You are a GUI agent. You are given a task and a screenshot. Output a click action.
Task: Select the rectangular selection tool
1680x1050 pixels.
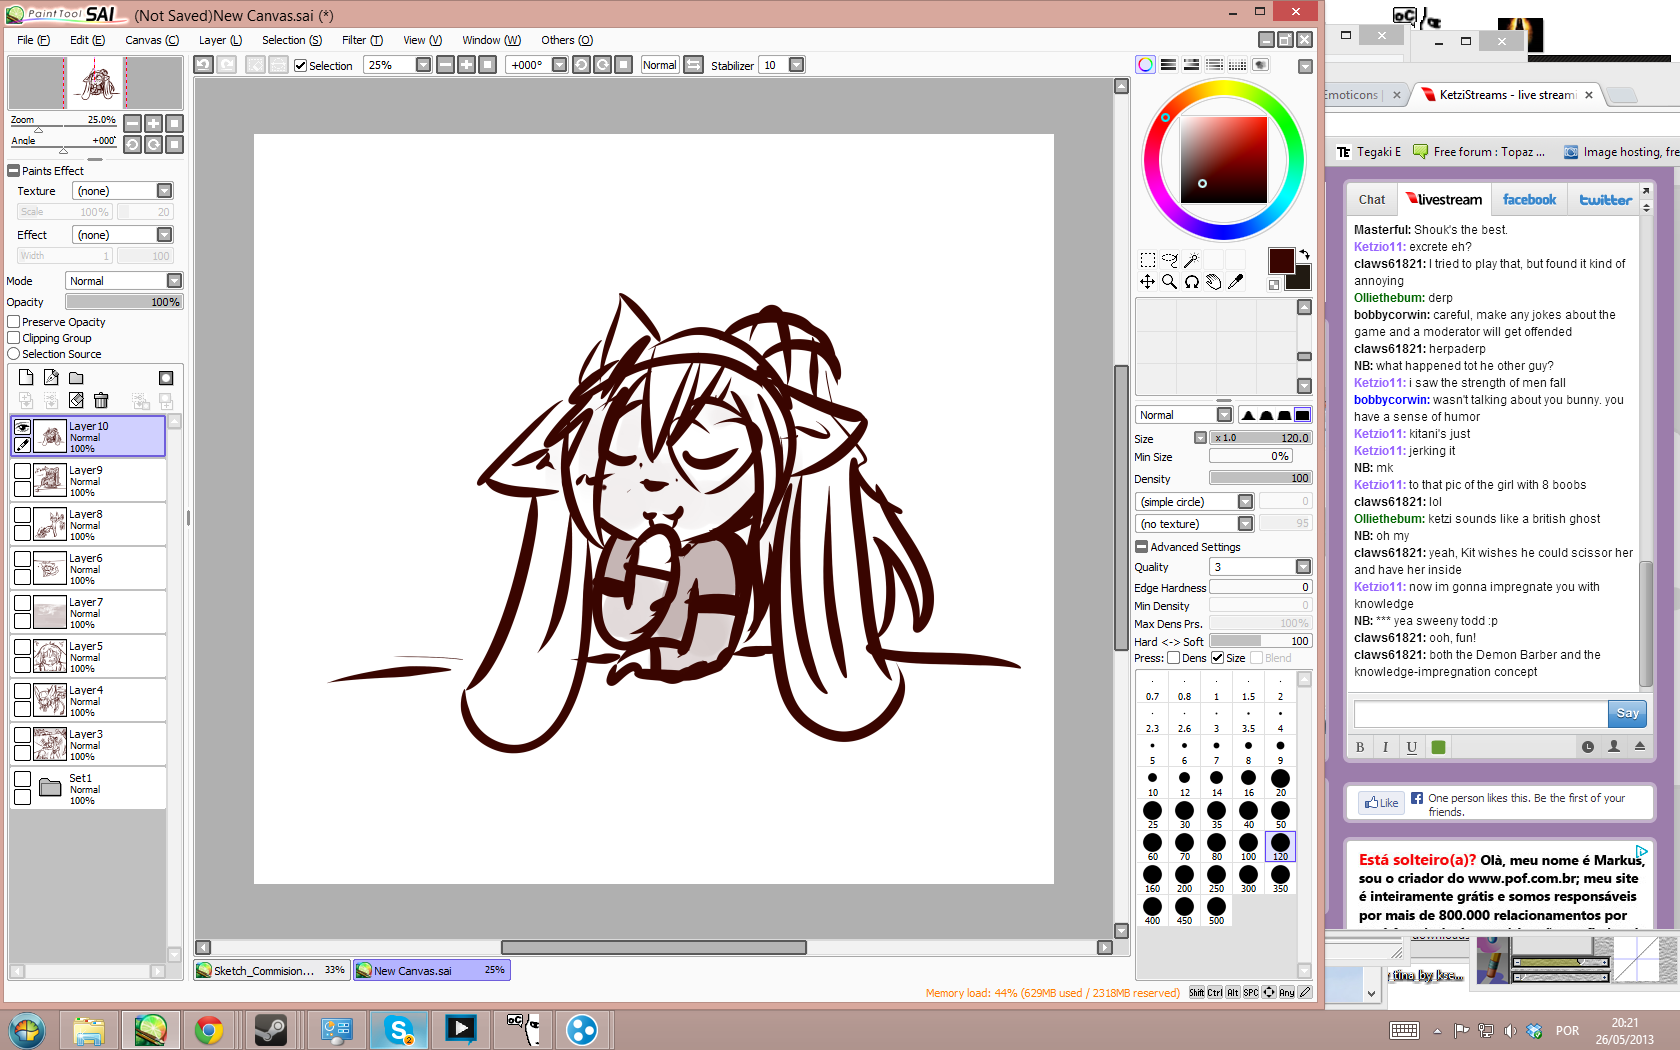coord(1148,260)
